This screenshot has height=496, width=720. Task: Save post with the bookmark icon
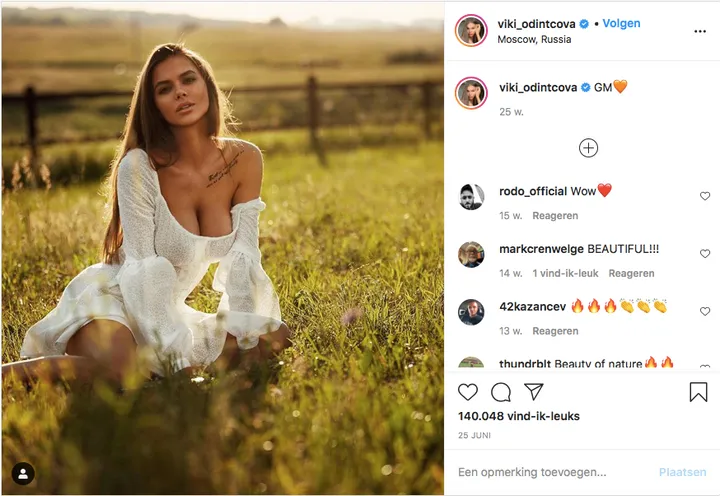coord(698,392)
